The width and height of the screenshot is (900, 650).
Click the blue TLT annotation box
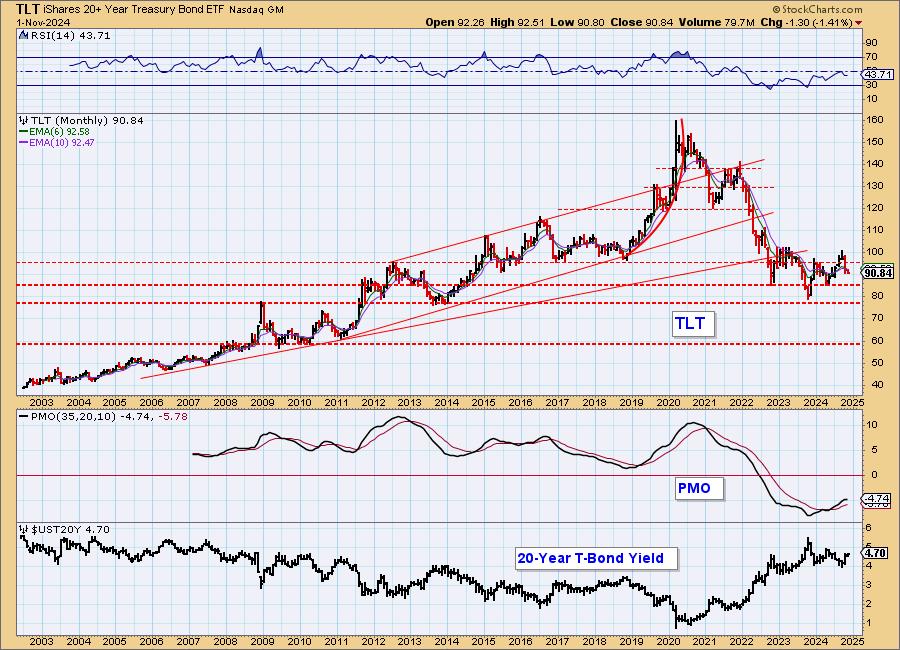693,323
